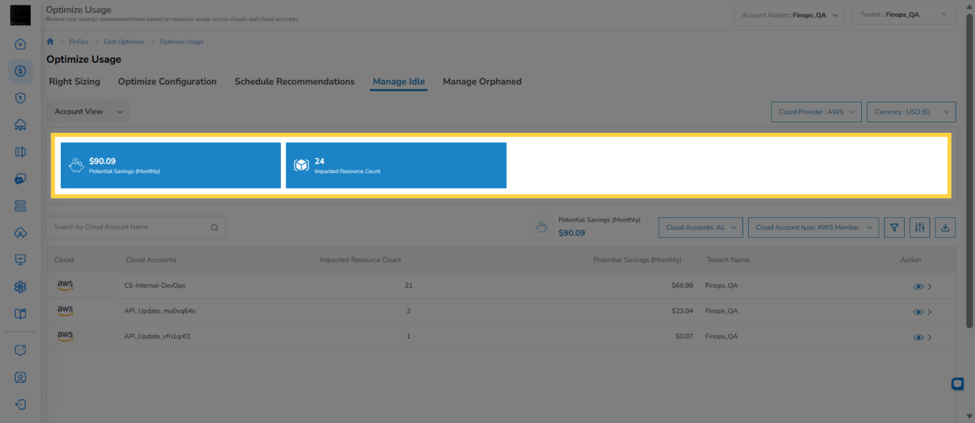
Task: Expand the CS-Internal-DevOps row chevron
Action: click(930, 287)
